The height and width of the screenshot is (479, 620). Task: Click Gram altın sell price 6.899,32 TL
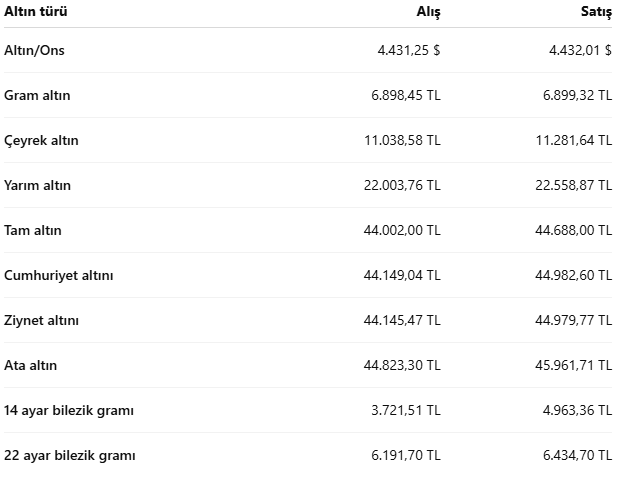click(x=577, y=95)
